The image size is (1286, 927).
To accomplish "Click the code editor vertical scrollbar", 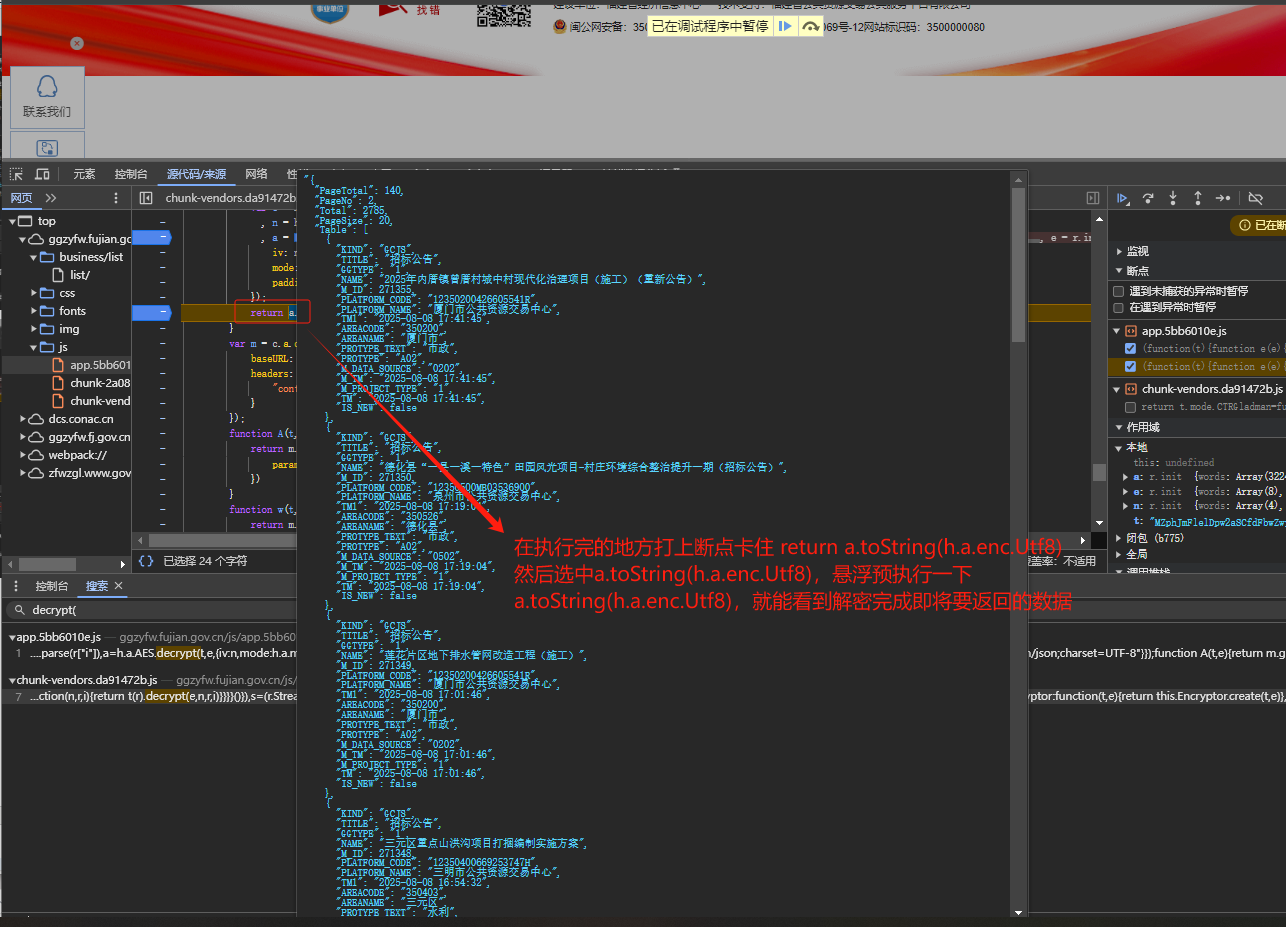I will (1099, 472).
